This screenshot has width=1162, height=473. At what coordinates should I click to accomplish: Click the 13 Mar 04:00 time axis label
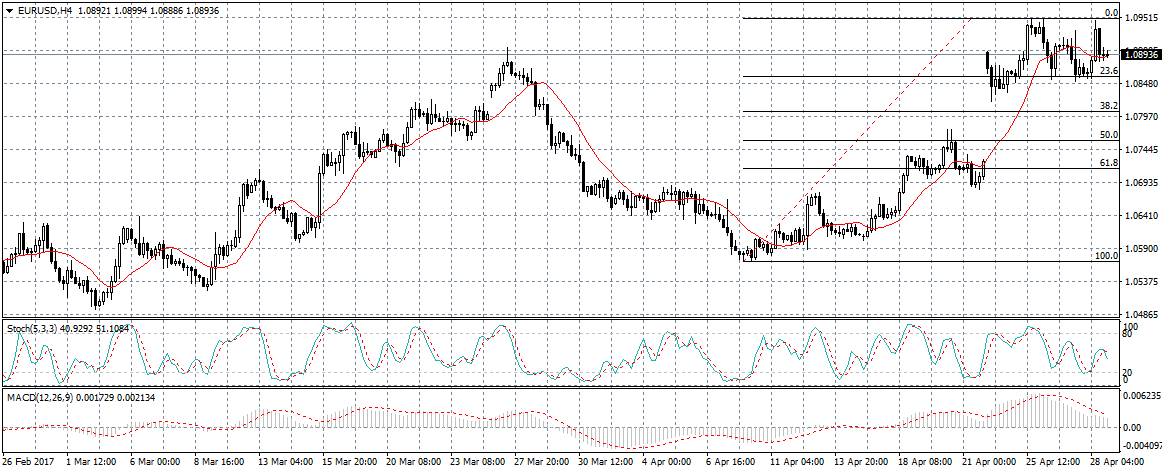point(286,463)
